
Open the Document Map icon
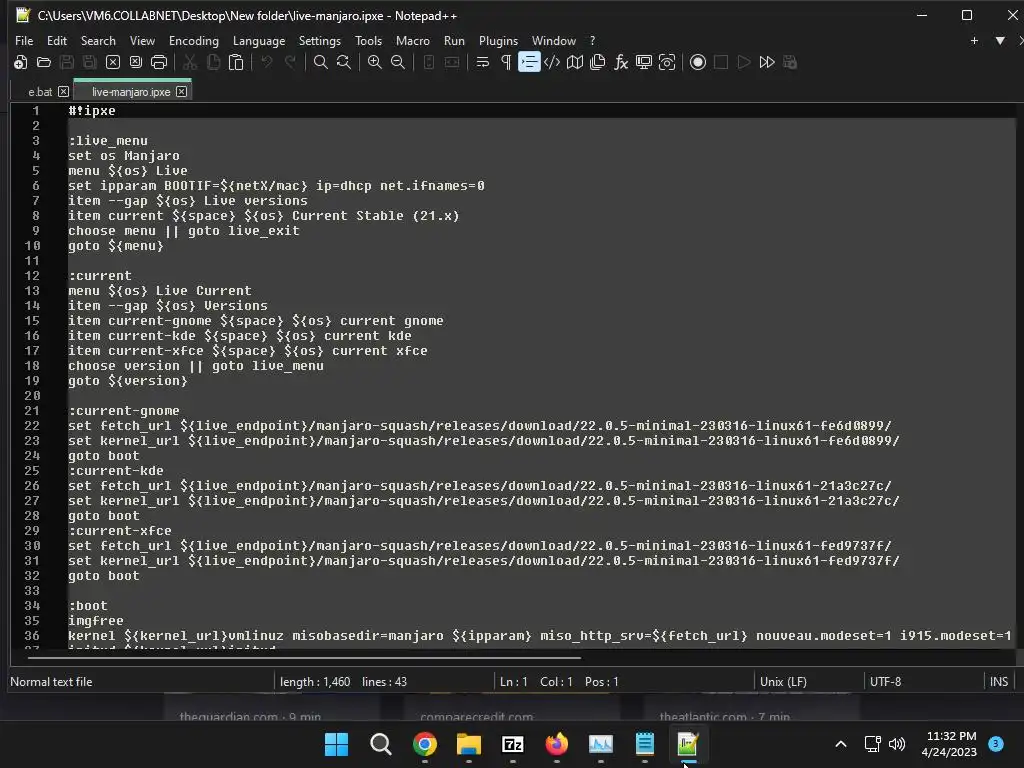[x=575, y=62]
